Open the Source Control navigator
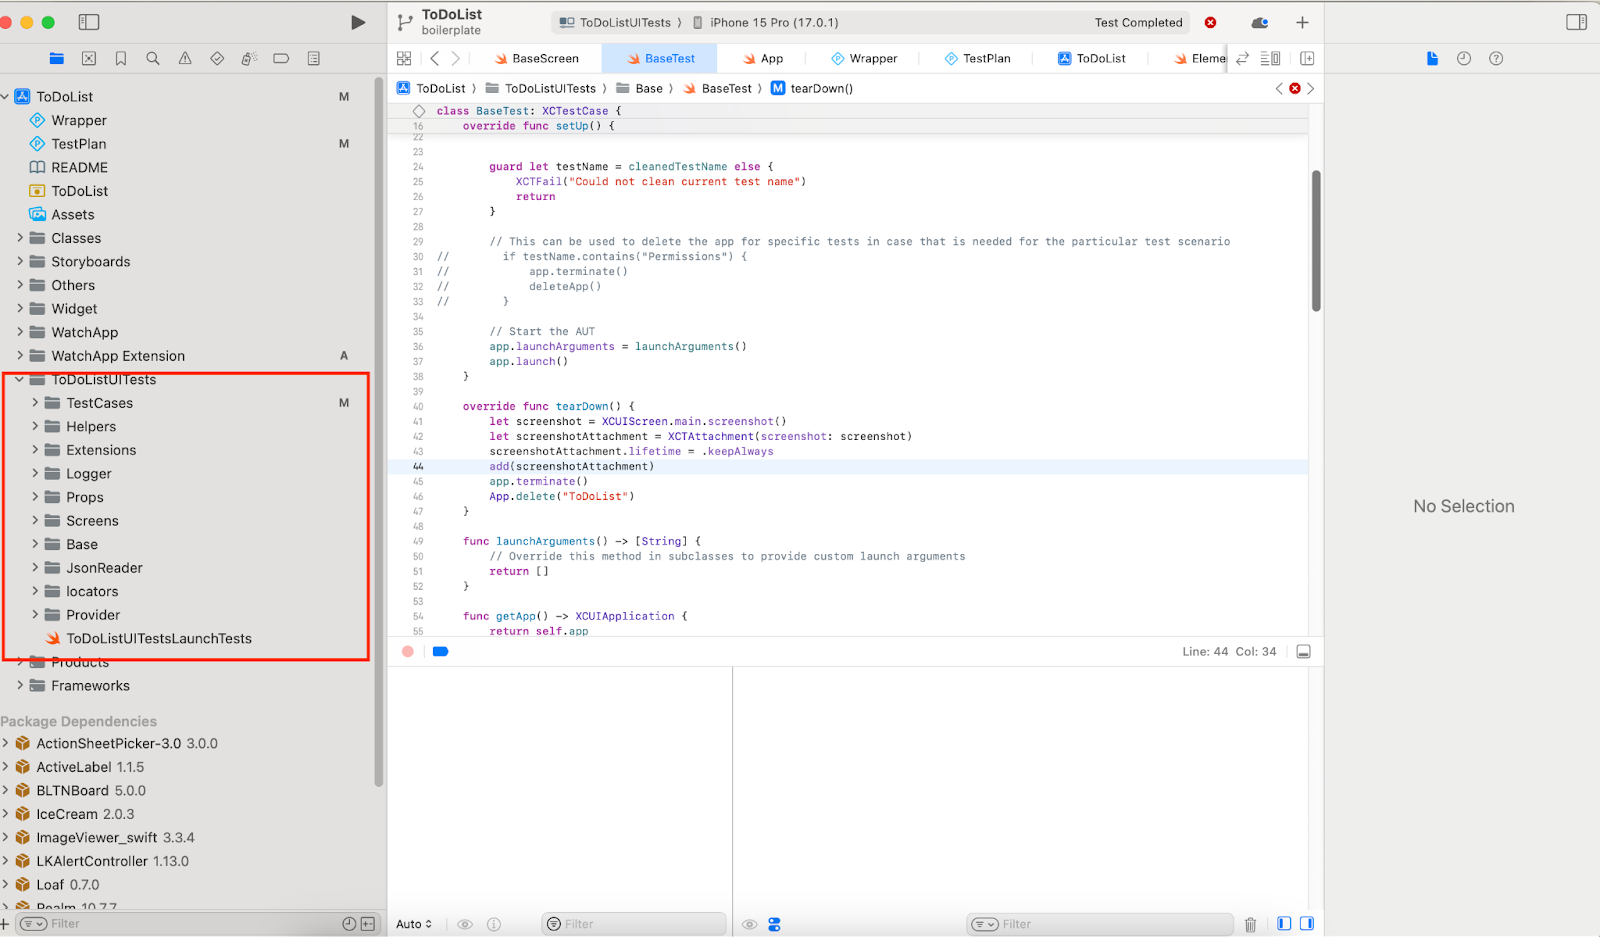Viewport: 1600px width, 937px height. point(89,59)
